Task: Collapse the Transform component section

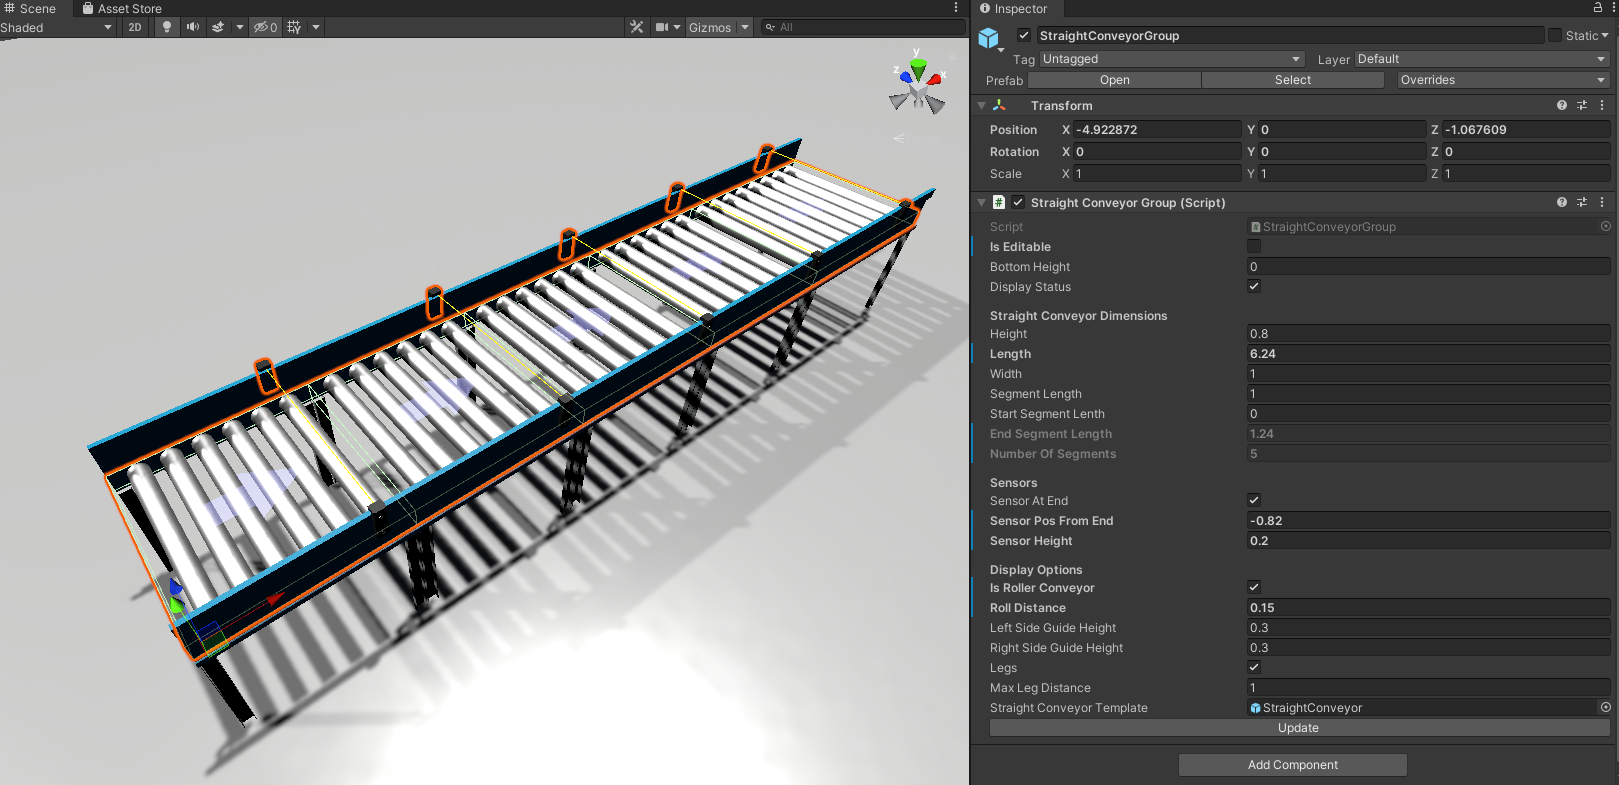Action: [982, 105]
